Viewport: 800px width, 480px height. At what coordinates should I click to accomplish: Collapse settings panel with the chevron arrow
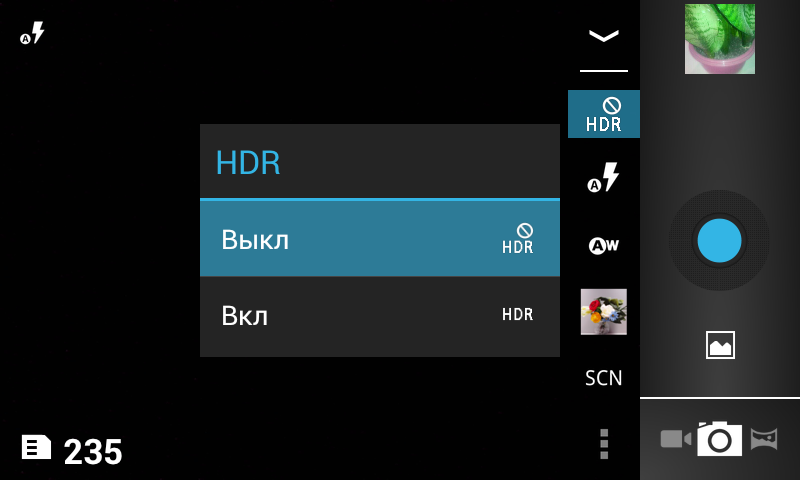click(604, 36)
